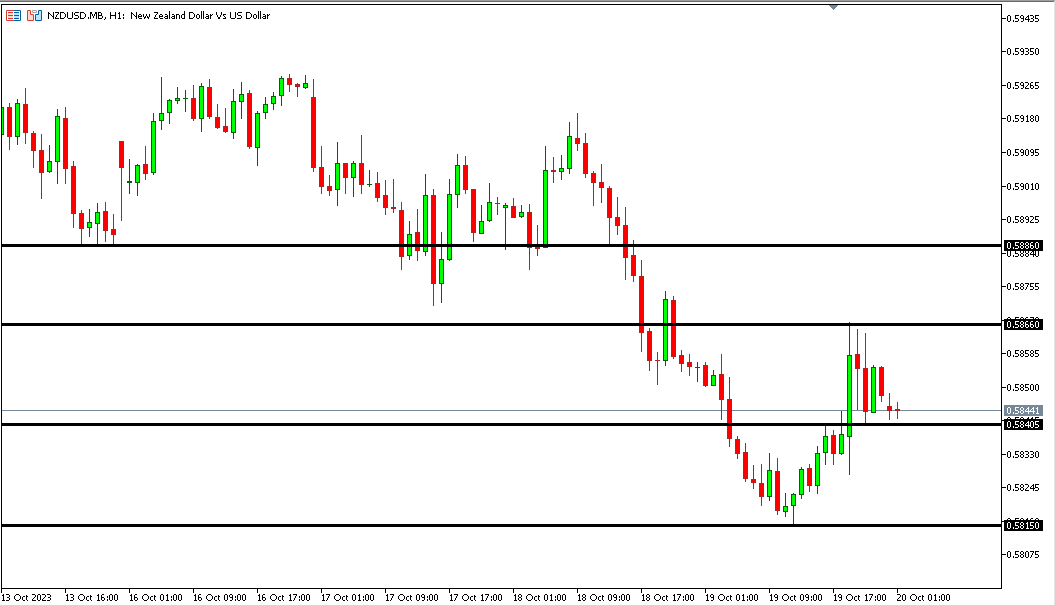Click price scale value 0.58075
This screenshot has width=1055, height=605.
coord(1023,555)
